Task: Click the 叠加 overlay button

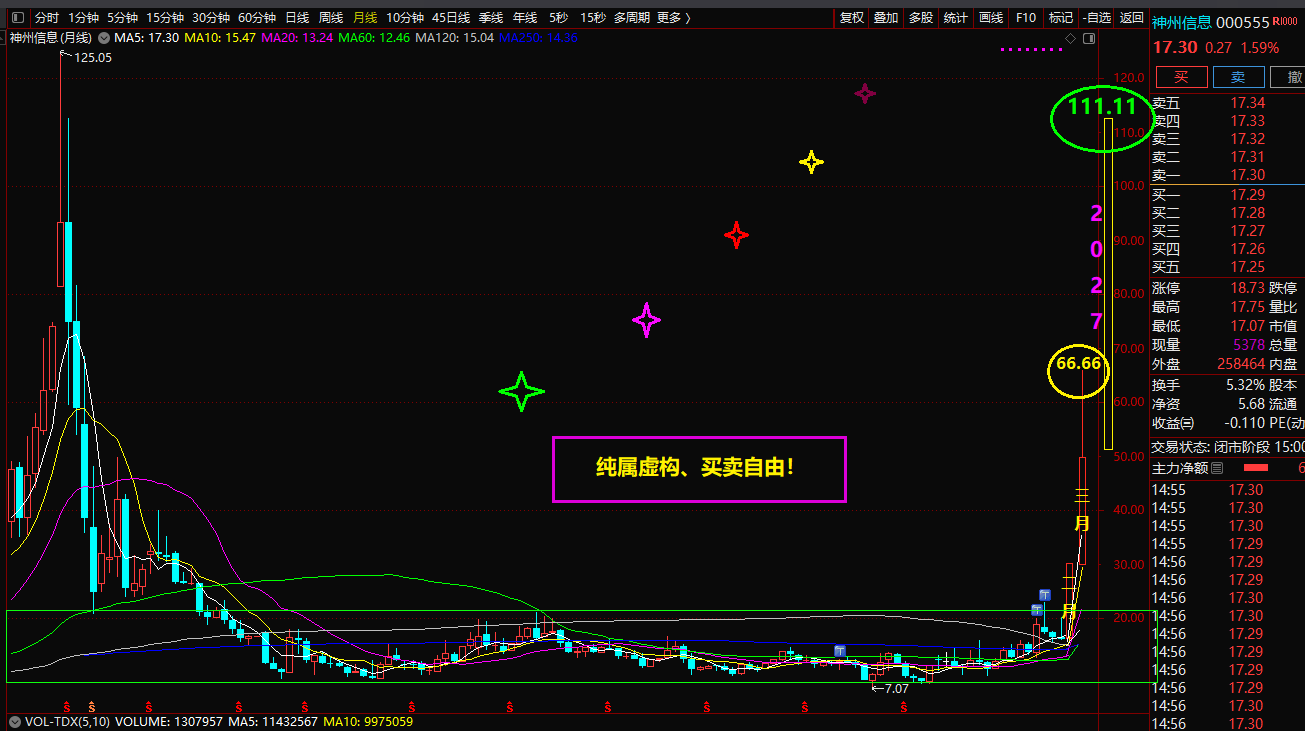Action: [886, 18]
